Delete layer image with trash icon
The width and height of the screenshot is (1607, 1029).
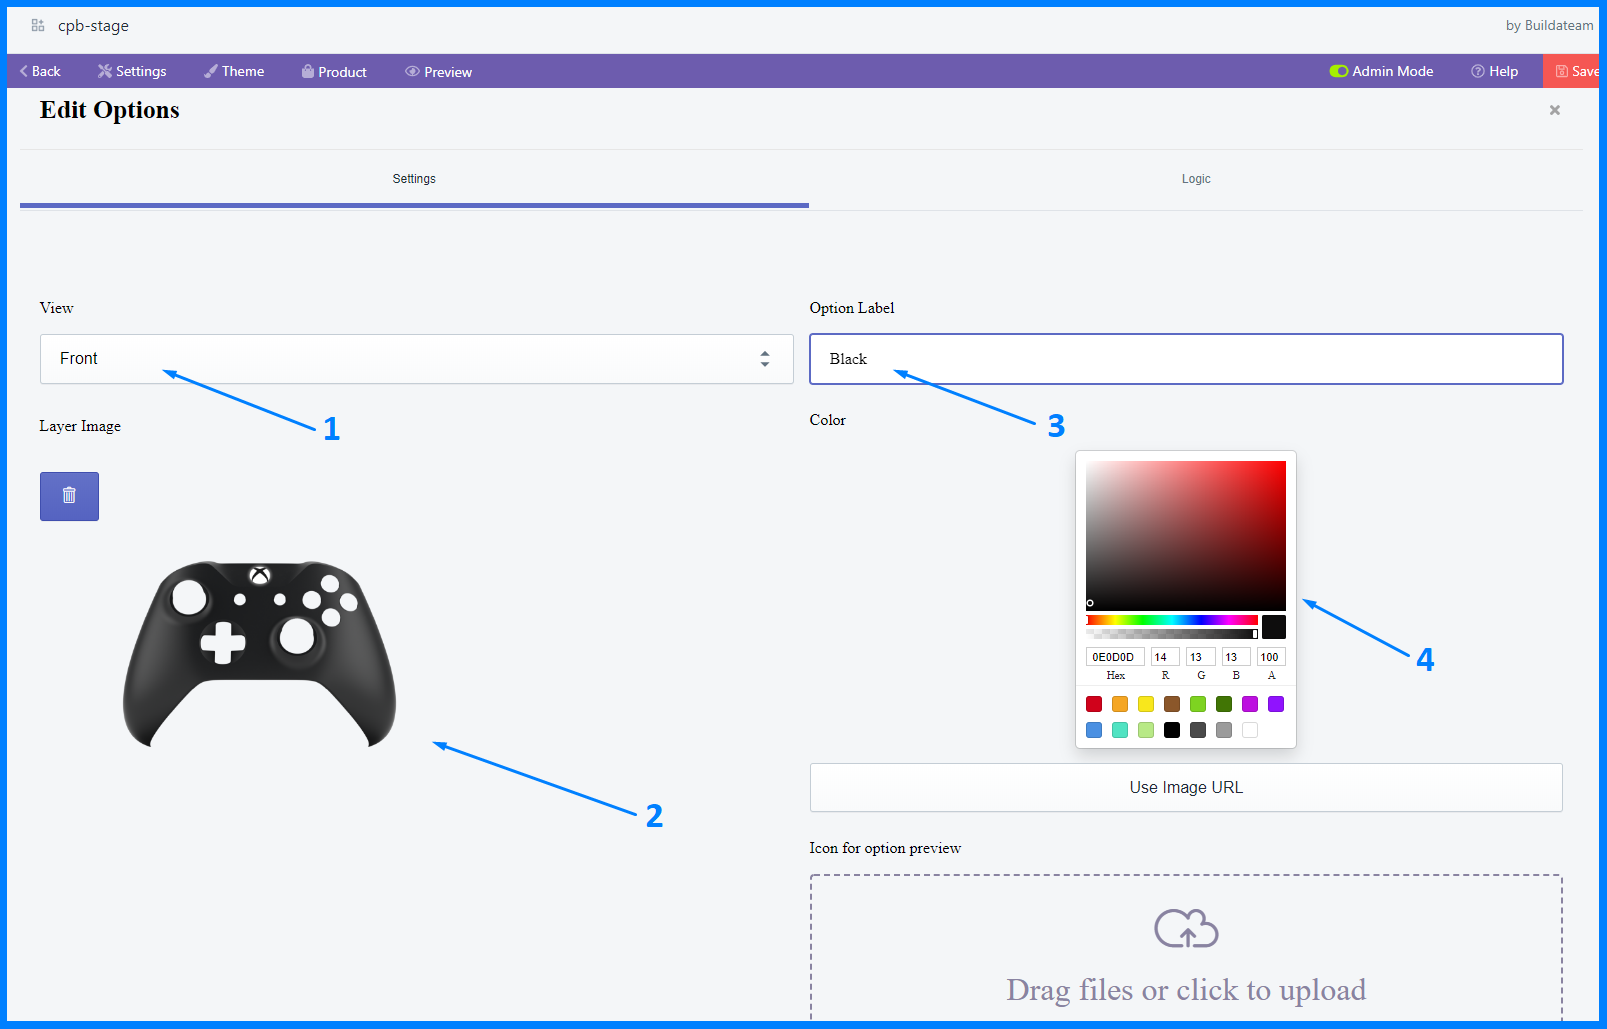69,496
